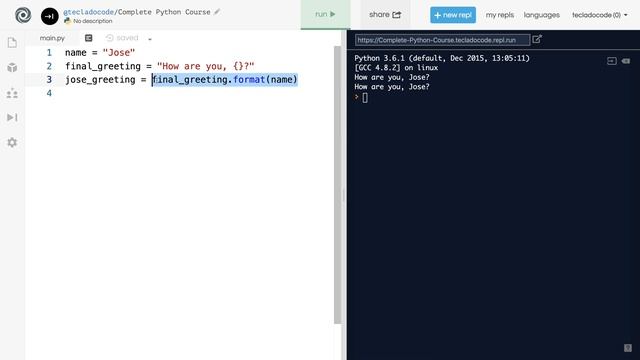The image size is (640, 360).
Task: Click line number 2 in gutter
Action: tap(49, 66)
